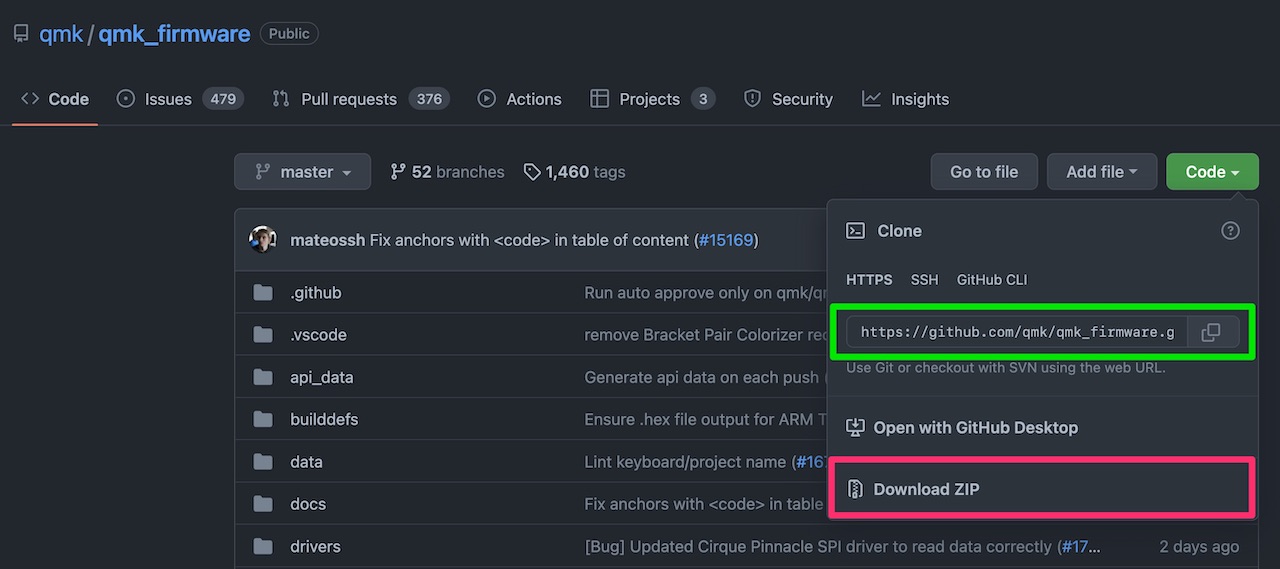Open the Projects tab
This screenshot has height=569, width=1280.
pyautogui.click(x=653, y=99)
